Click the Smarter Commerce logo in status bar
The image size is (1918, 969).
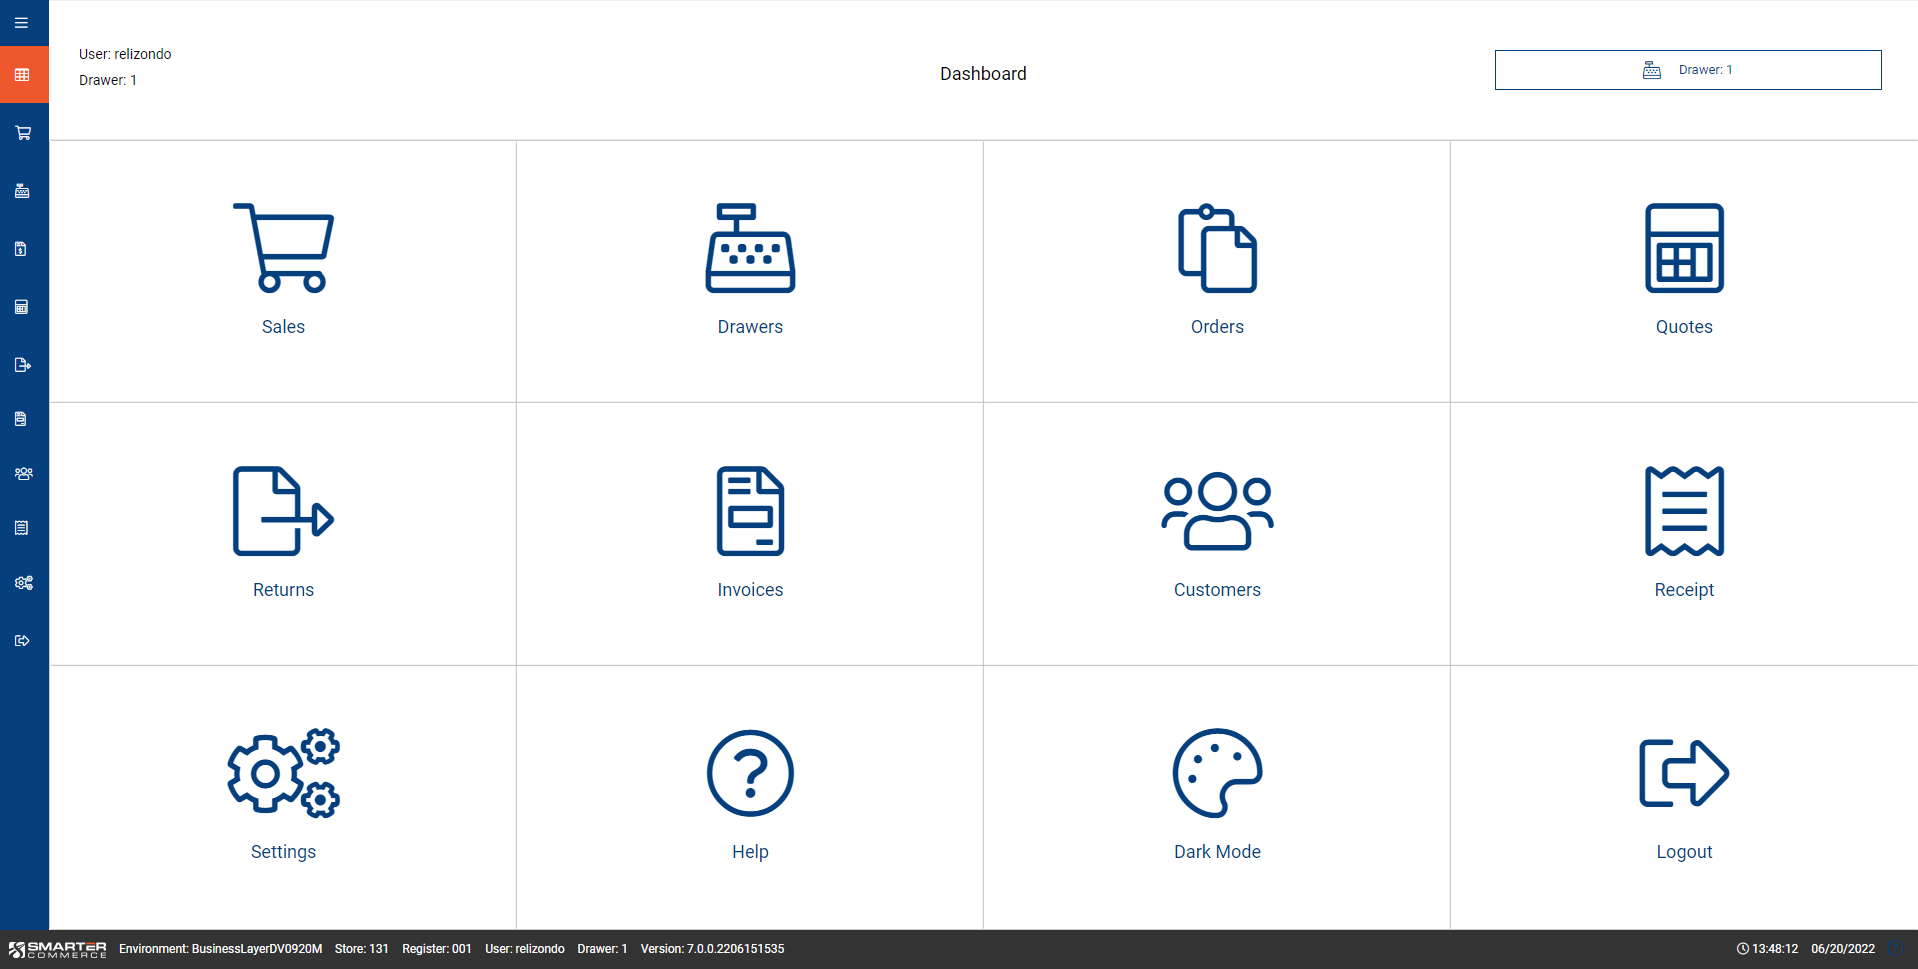click(57, 949)
